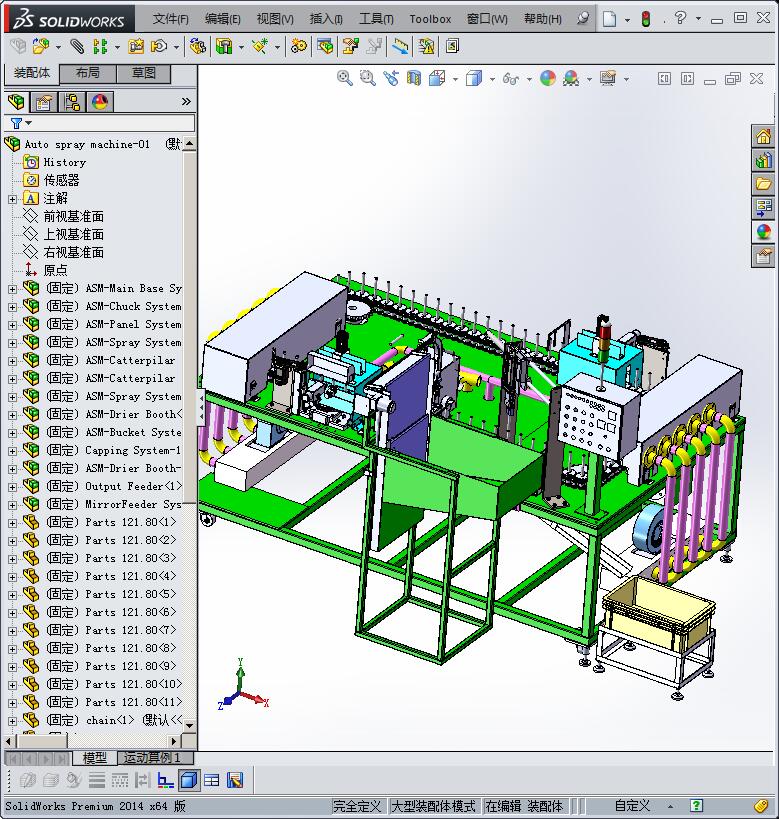This screenshot has width=779, height=819.
Task: Select the 前视基准面 plane
Action: click(x=74, y=217)
